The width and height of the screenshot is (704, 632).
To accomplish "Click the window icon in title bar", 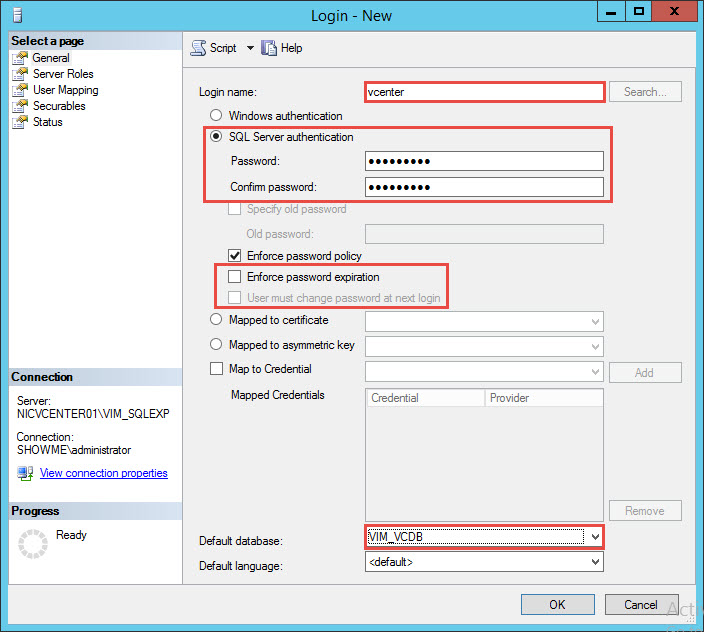I will [x=18, y=15].
